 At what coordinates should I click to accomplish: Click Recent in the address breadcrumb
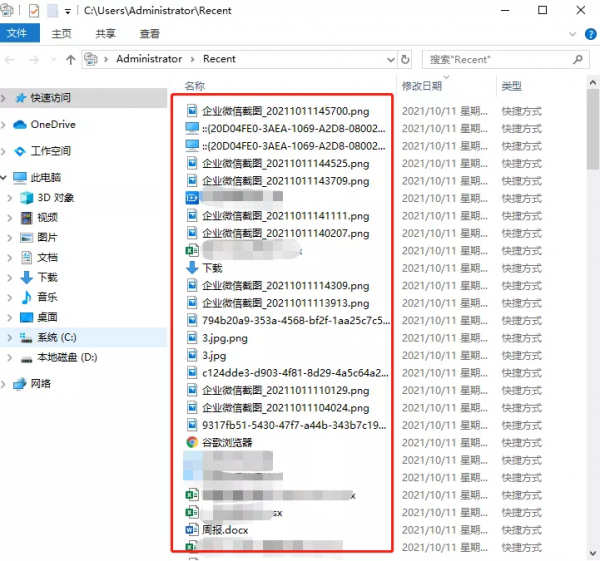(x=219, y=59)
